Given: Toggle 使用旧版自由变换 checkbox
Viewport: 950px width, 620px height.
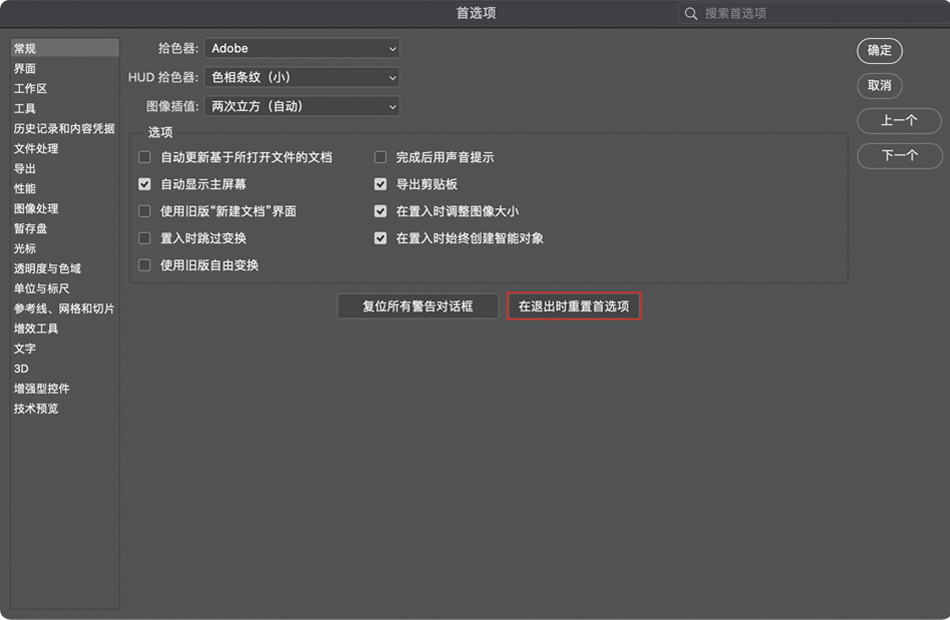Looking at the screenshot, I should click(x=144, y=265).
